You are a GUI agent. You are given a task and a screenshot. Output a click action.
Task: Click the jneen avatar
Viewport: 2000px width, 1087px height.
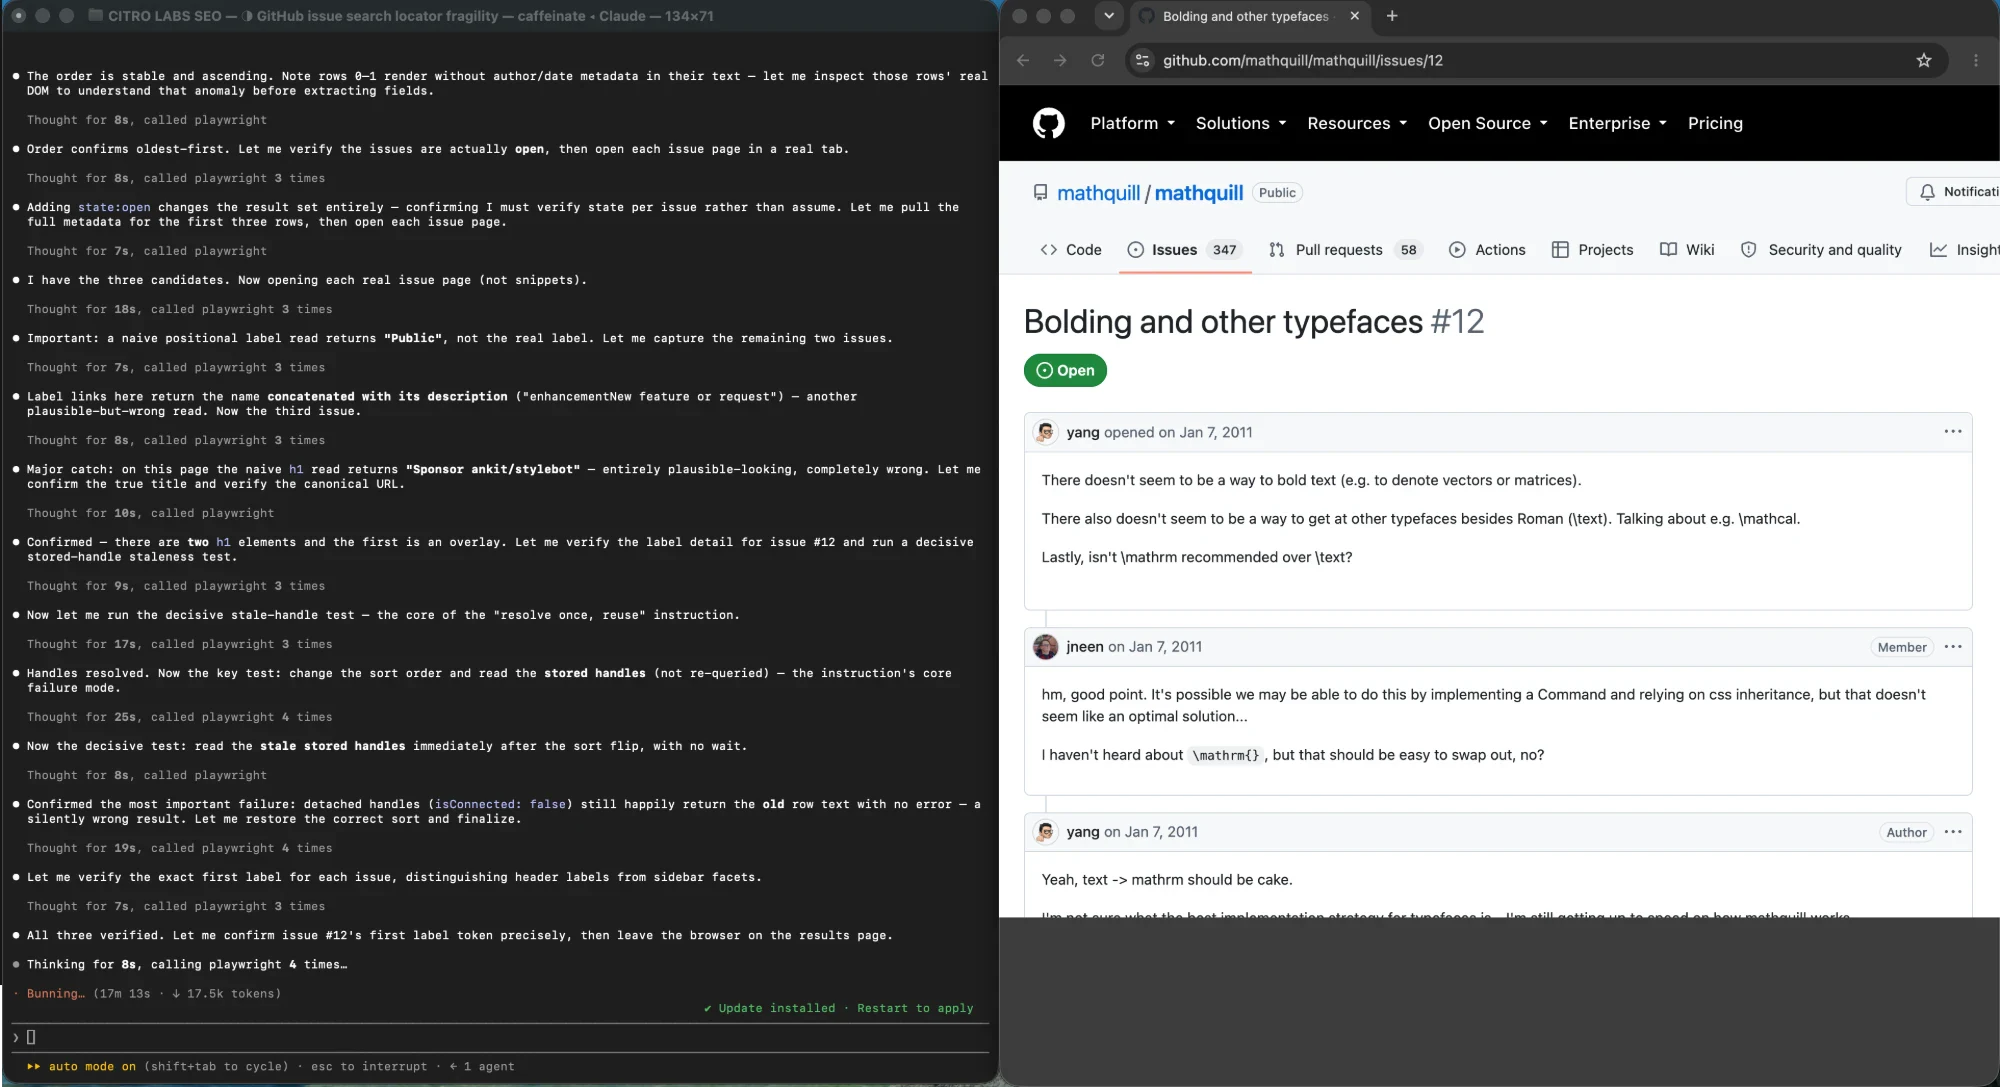(x=1046, y=647)
